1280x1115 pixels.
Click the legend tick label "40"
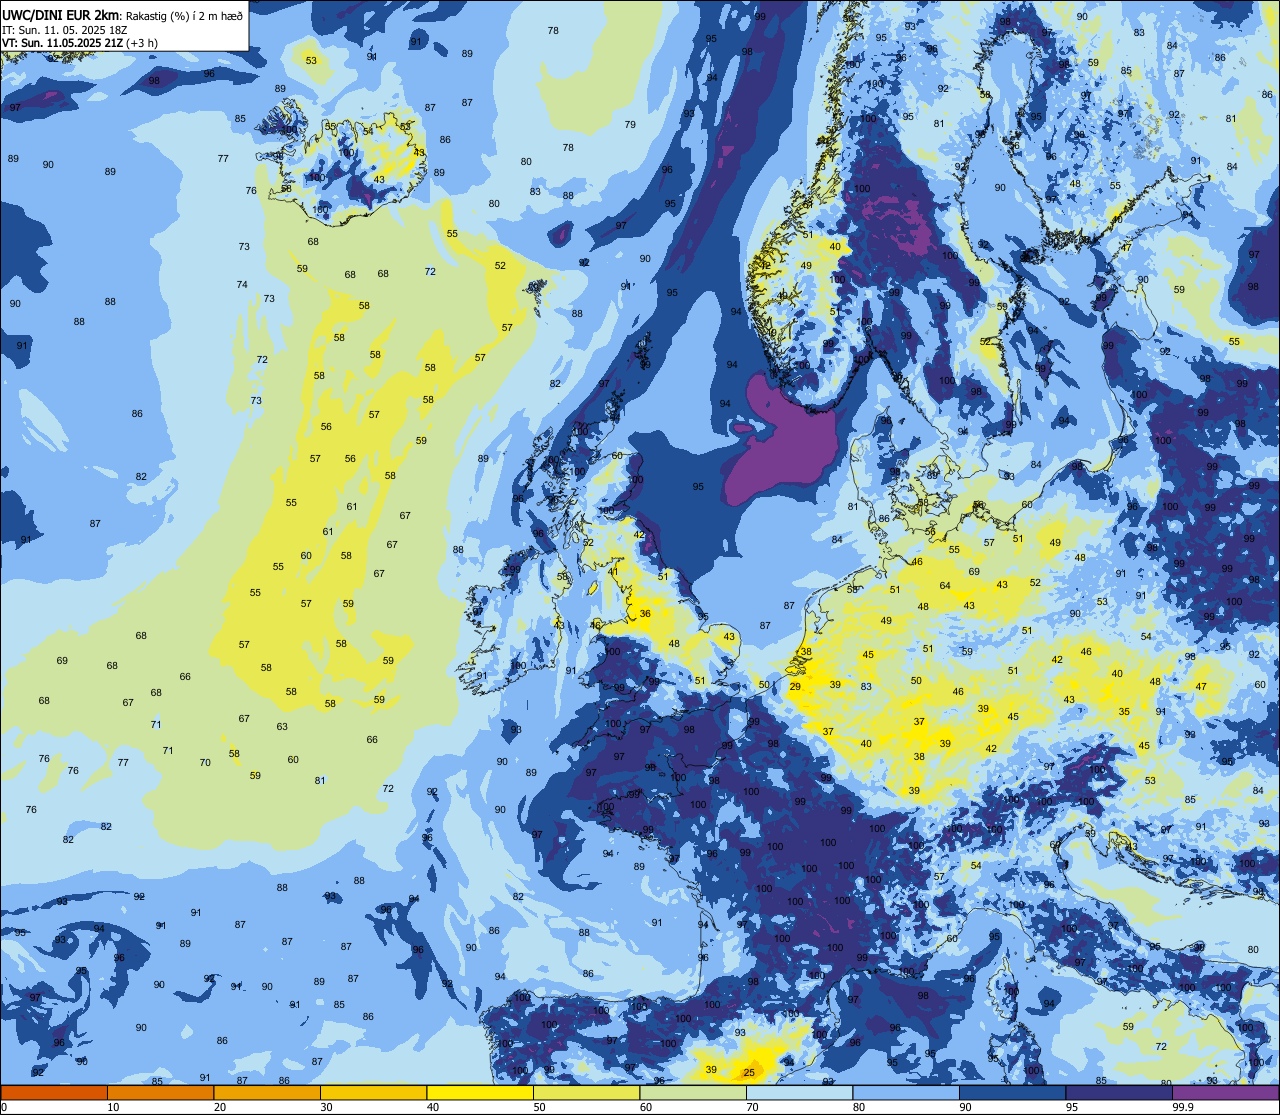coord(433,1107)
